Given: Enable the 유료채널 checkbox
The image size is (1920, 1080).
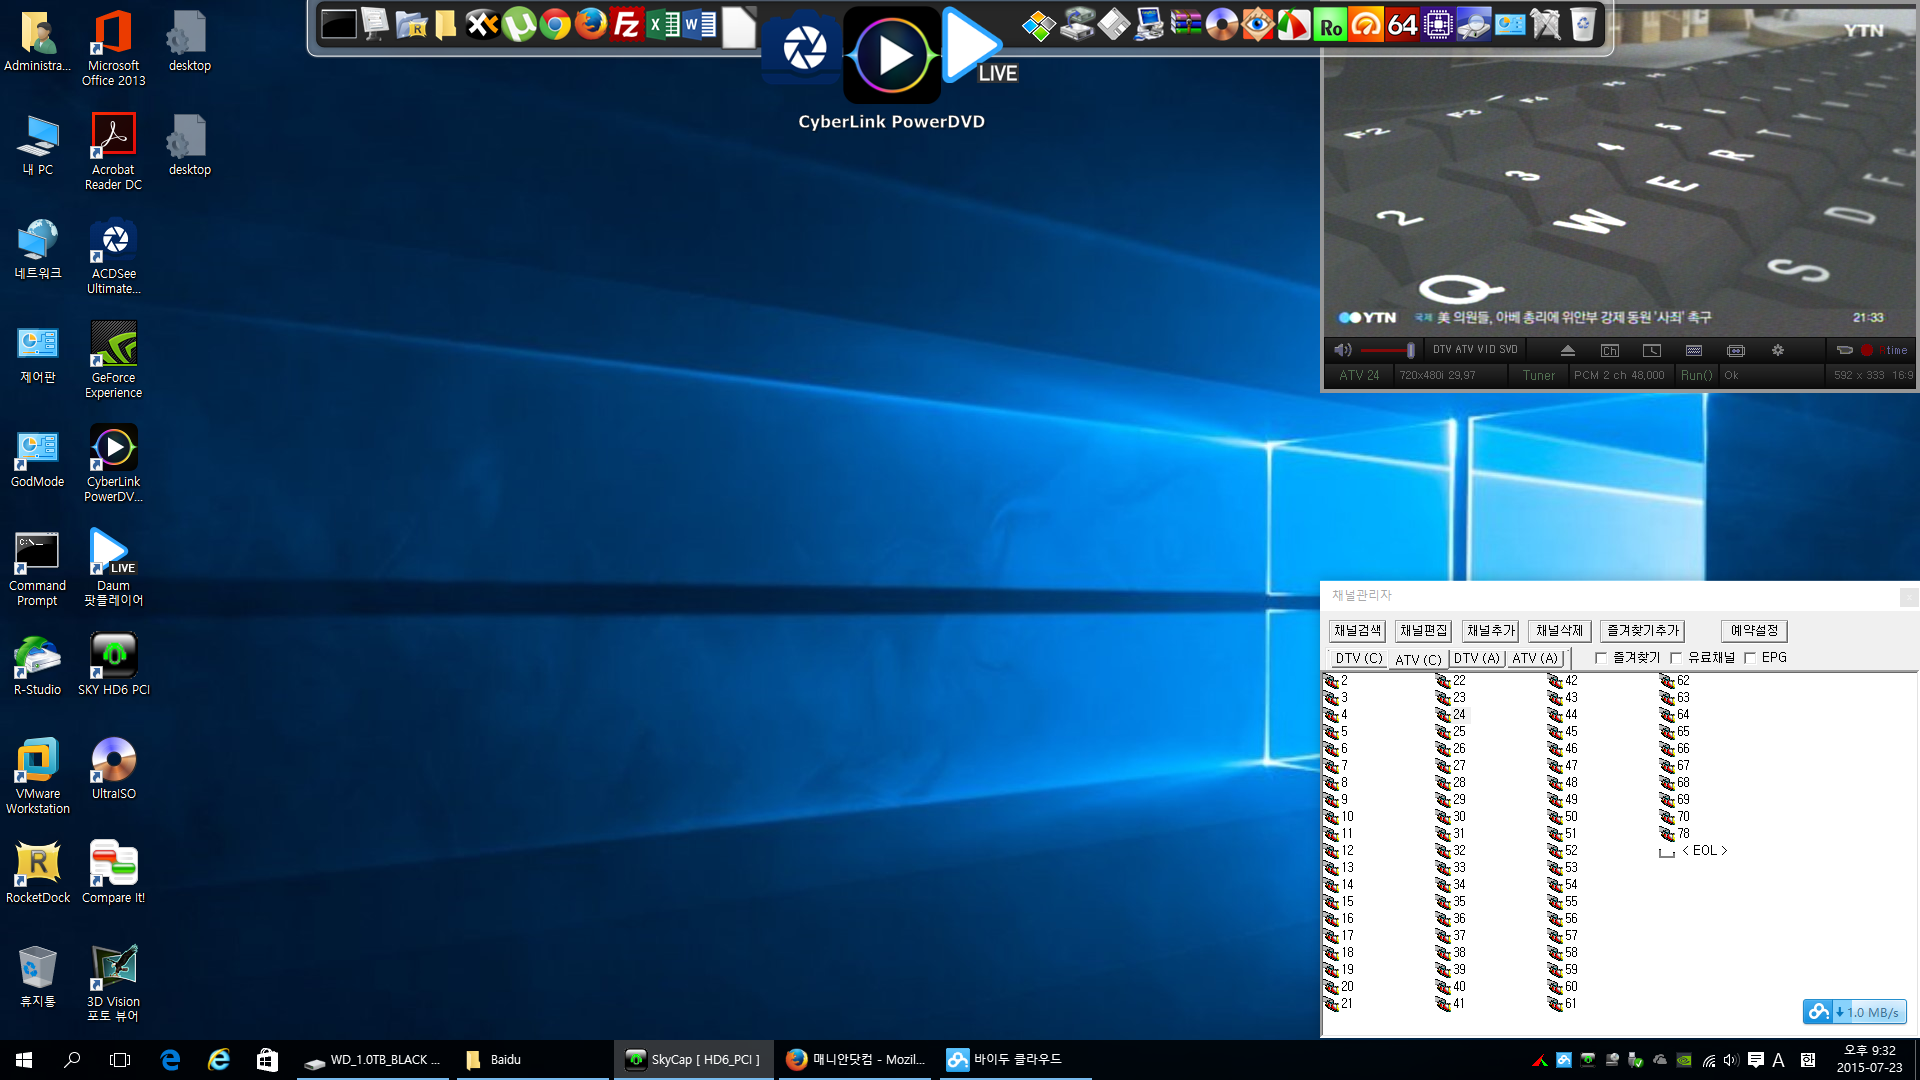Looking at the screenshot, I should coord(1676,658).
